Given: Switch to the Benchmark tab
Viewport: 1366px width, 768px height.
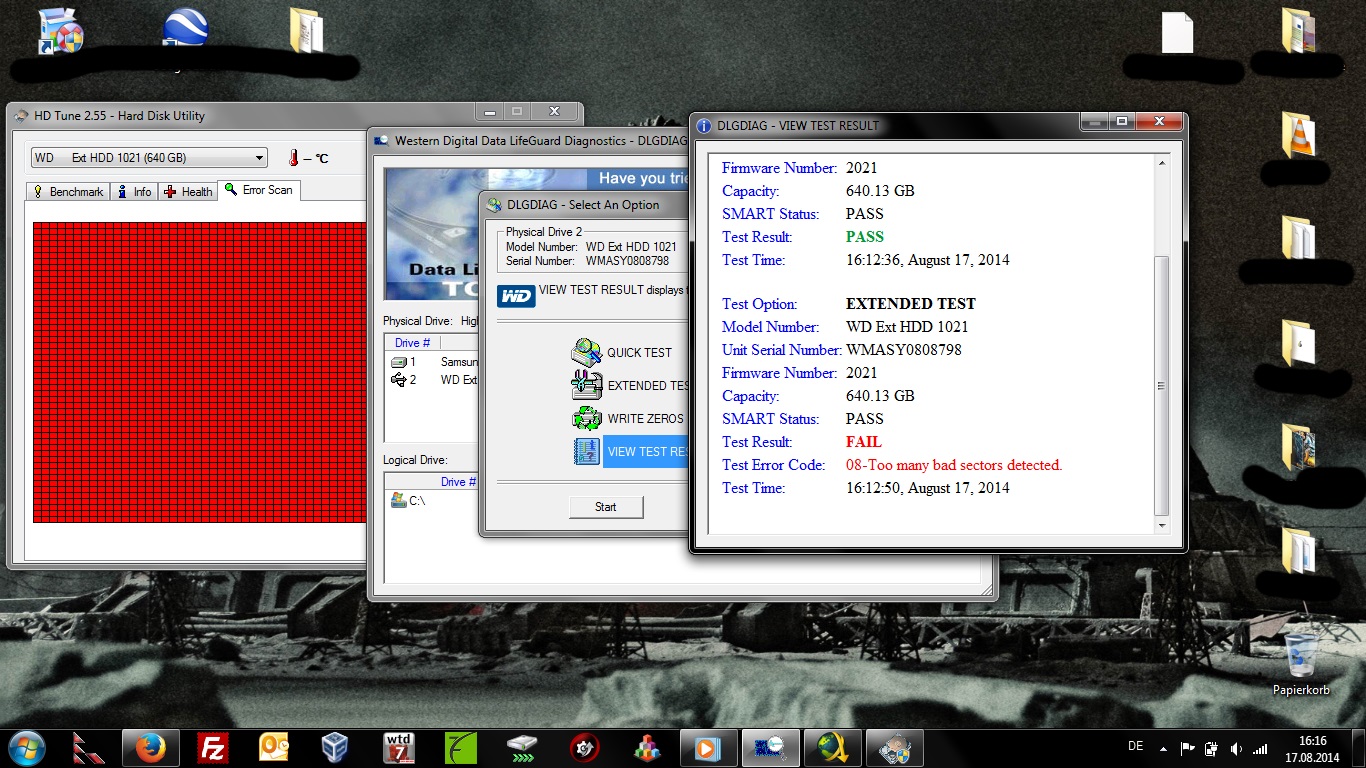Looking at the screenshot, I should pyautogui.click(x=67, y=191).
